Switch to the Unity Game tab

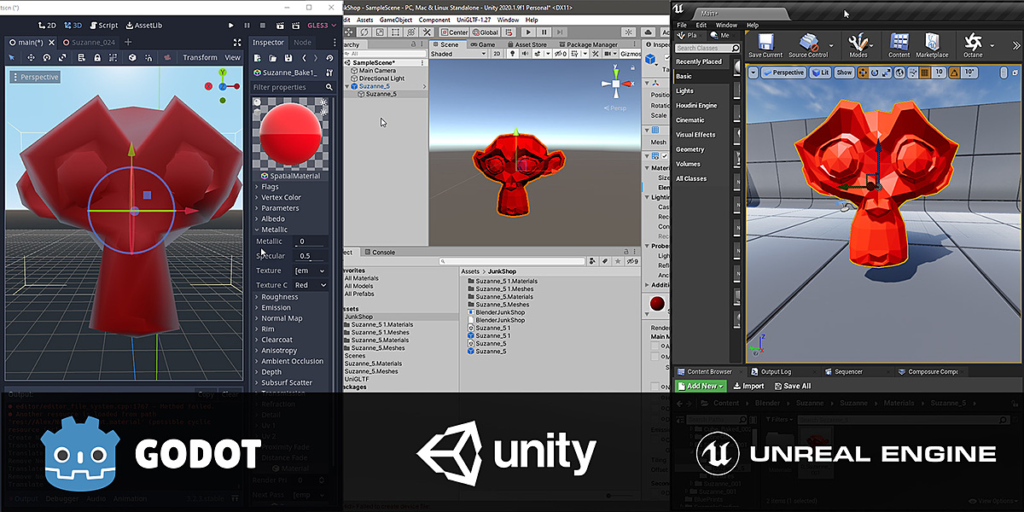483,44
